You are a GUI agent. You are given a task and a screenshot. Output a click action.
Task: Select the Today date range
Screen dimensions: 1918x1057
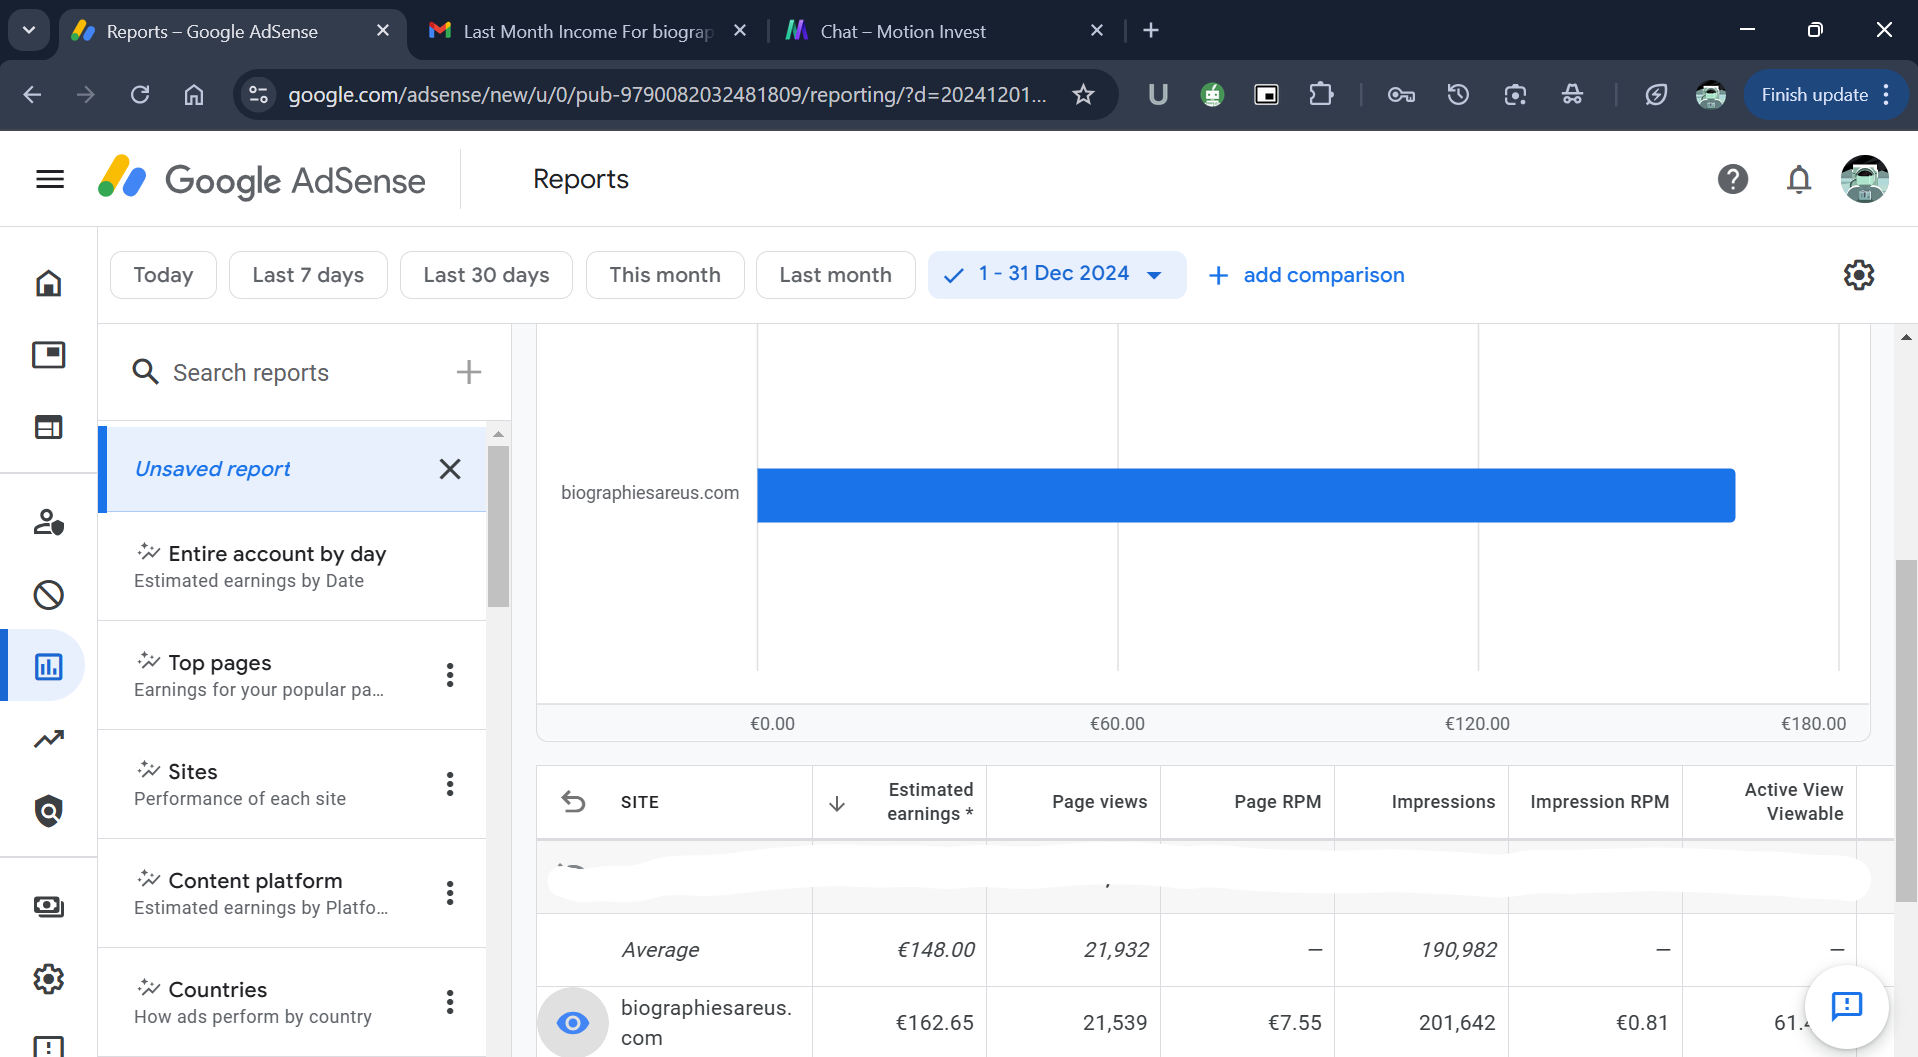click(163, 275)
